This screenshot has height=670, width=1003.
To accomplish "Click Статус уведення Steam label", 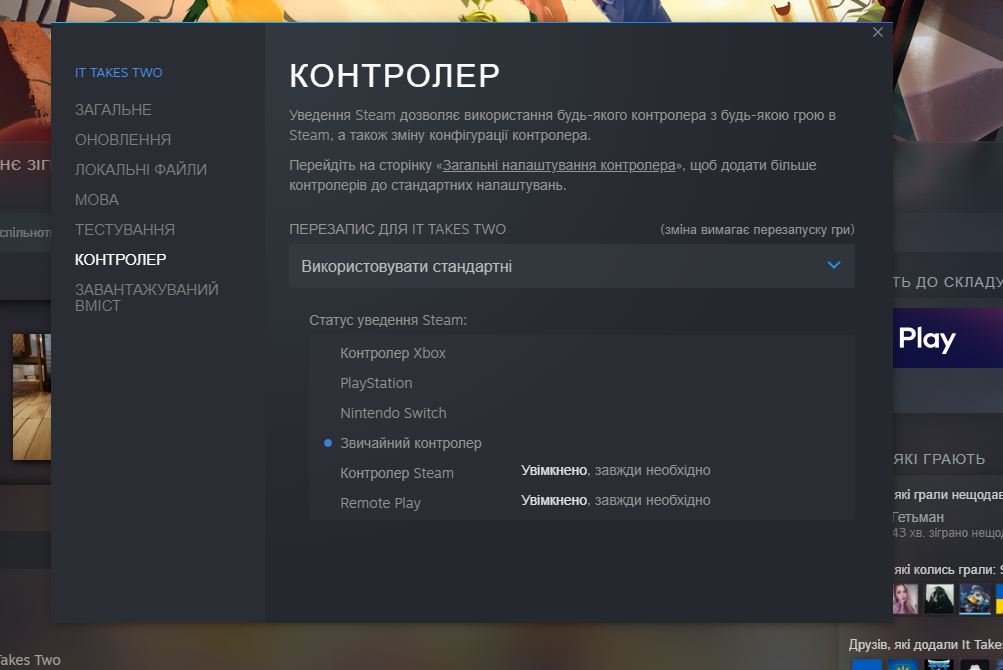I will click(388, 320).
